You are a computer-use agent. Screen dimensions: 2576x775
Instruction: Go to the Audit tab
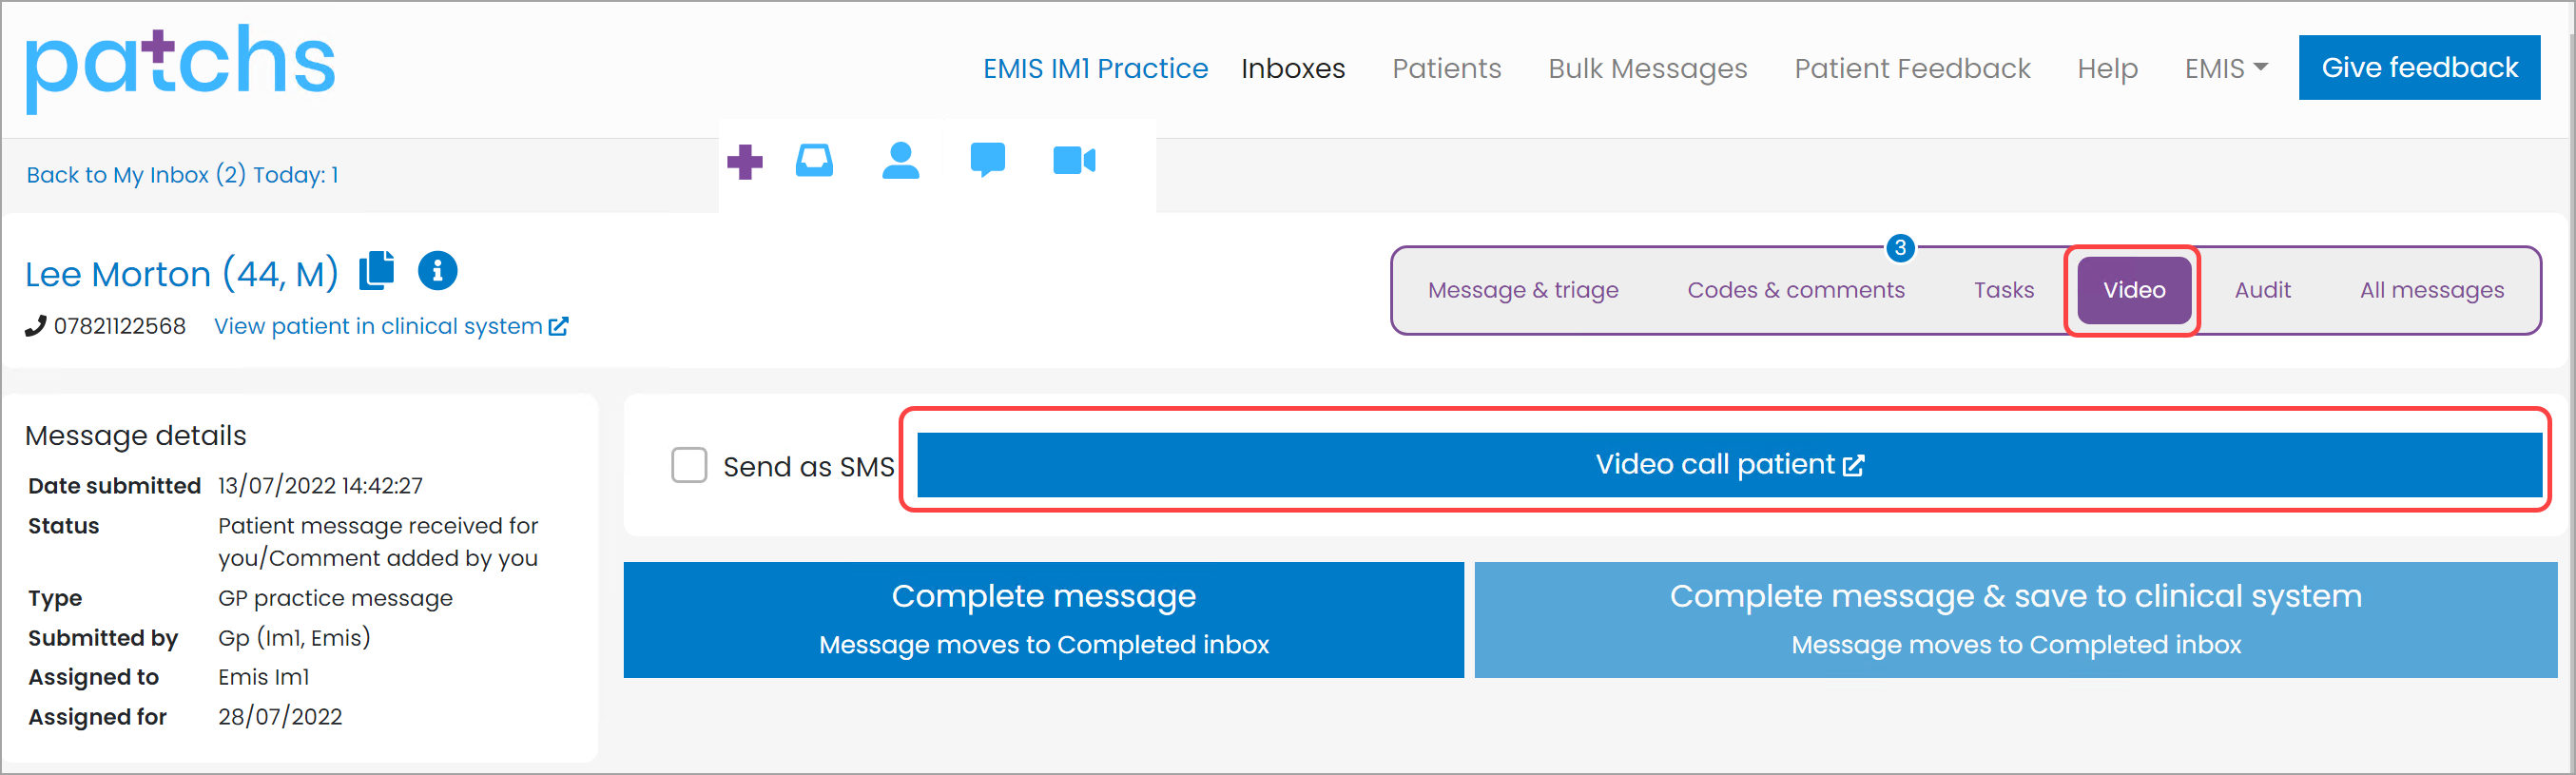2262,290
